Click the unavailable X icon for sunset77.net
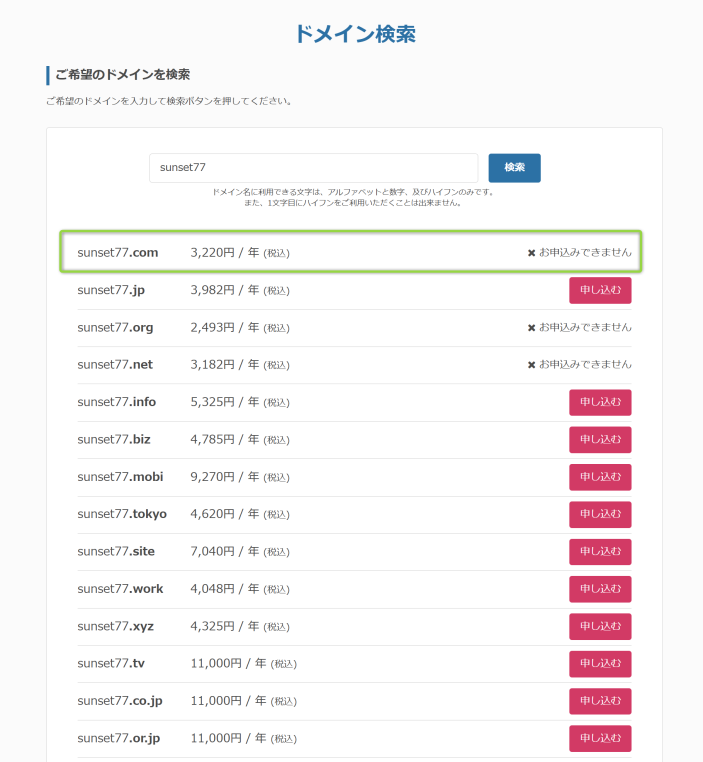703x762 pixels. tap(532, 365)
